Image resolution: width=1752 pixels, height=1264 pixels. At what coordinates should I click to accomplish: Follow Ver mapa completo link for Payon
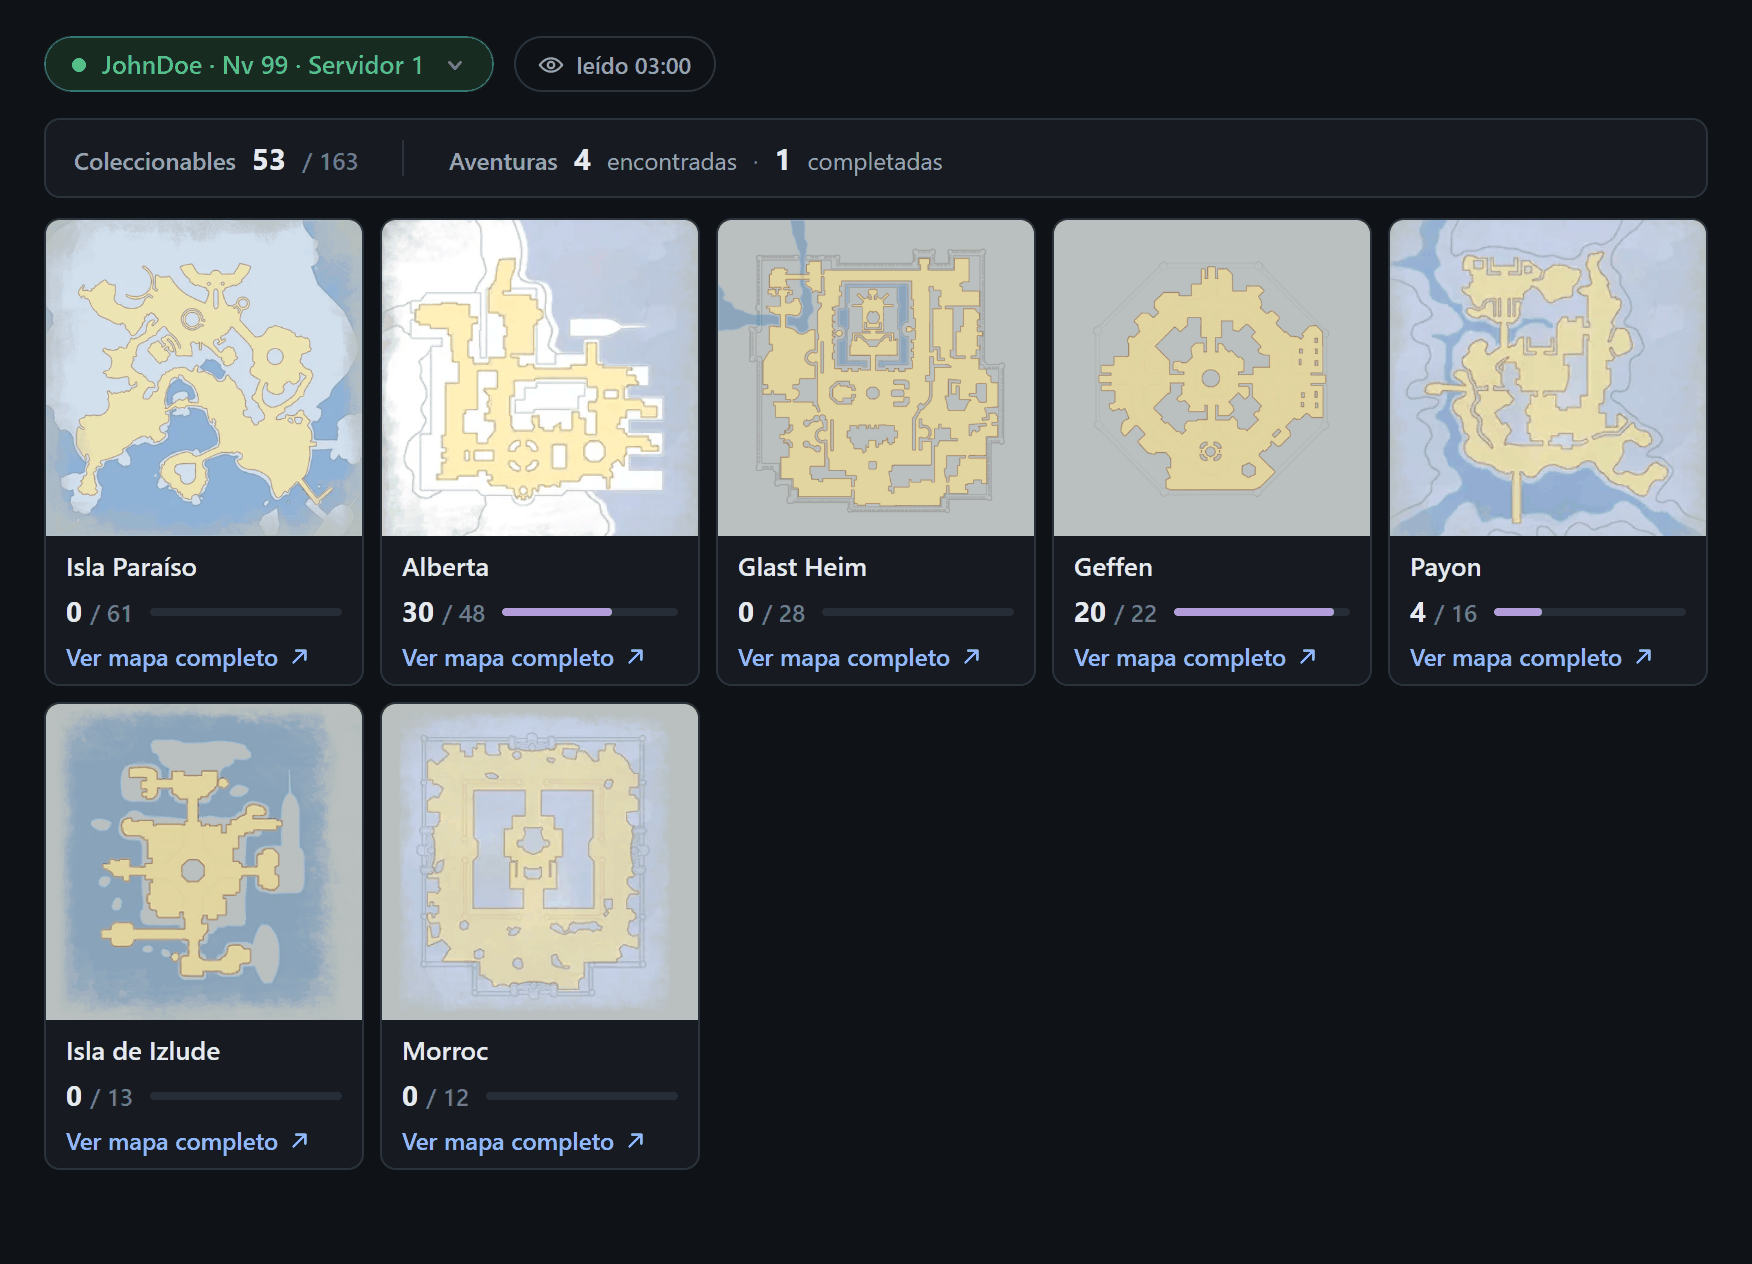pos(1531,658)
